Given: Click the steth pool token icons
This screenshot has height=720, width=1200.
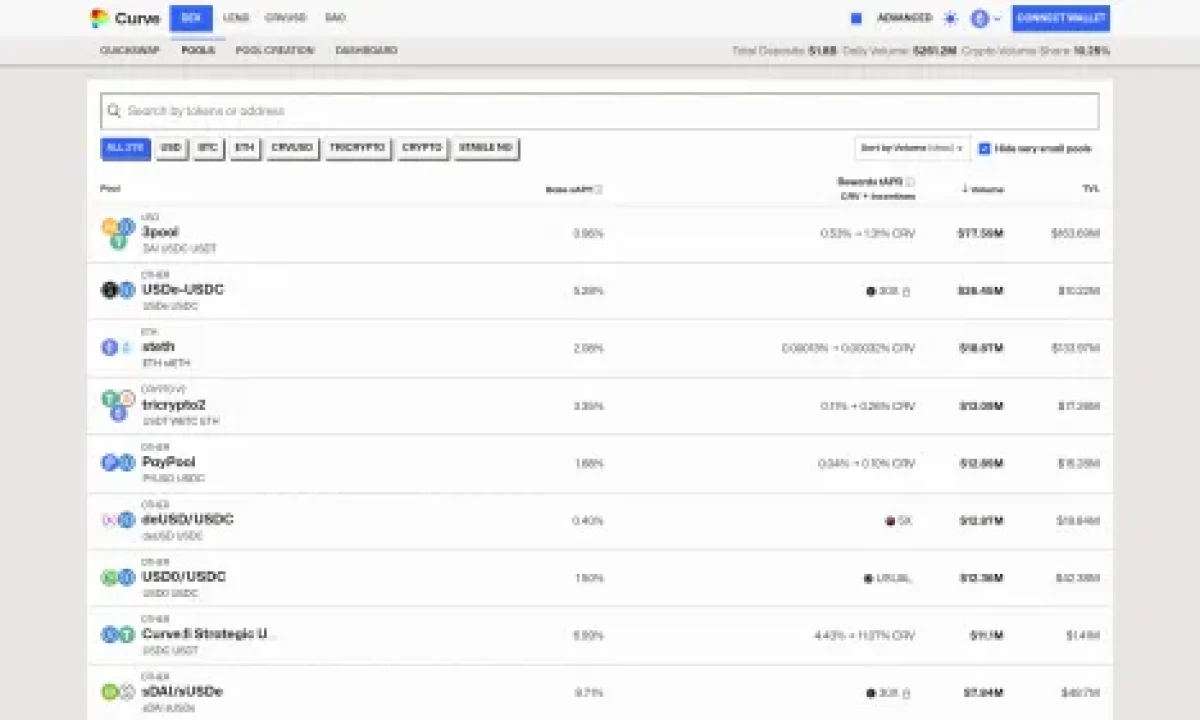Looking at the screenshot, I should [117, 347].
